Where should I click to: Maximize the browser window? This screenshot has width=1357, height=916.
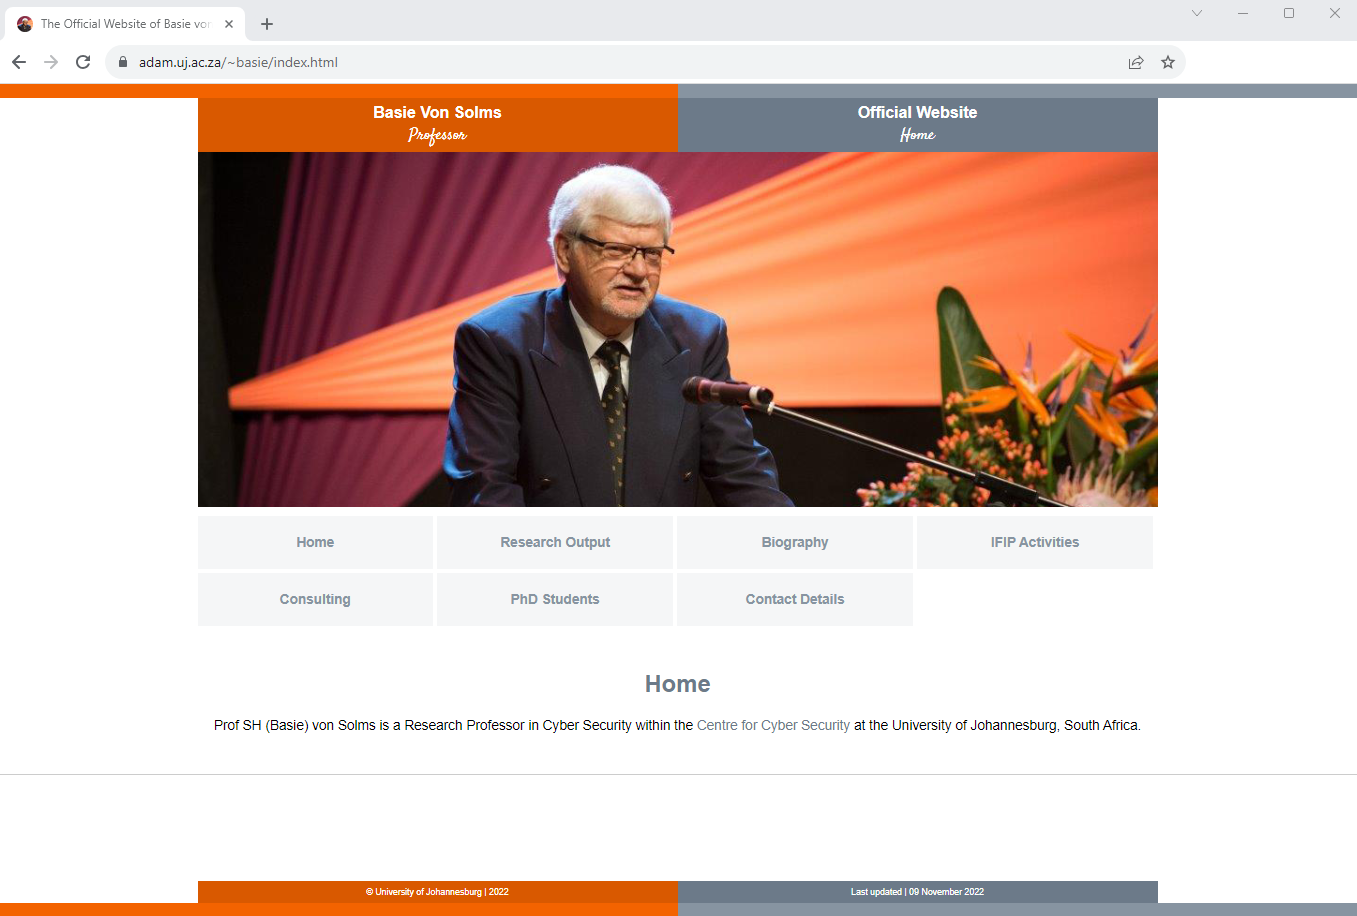click(x=1289, y=13)
